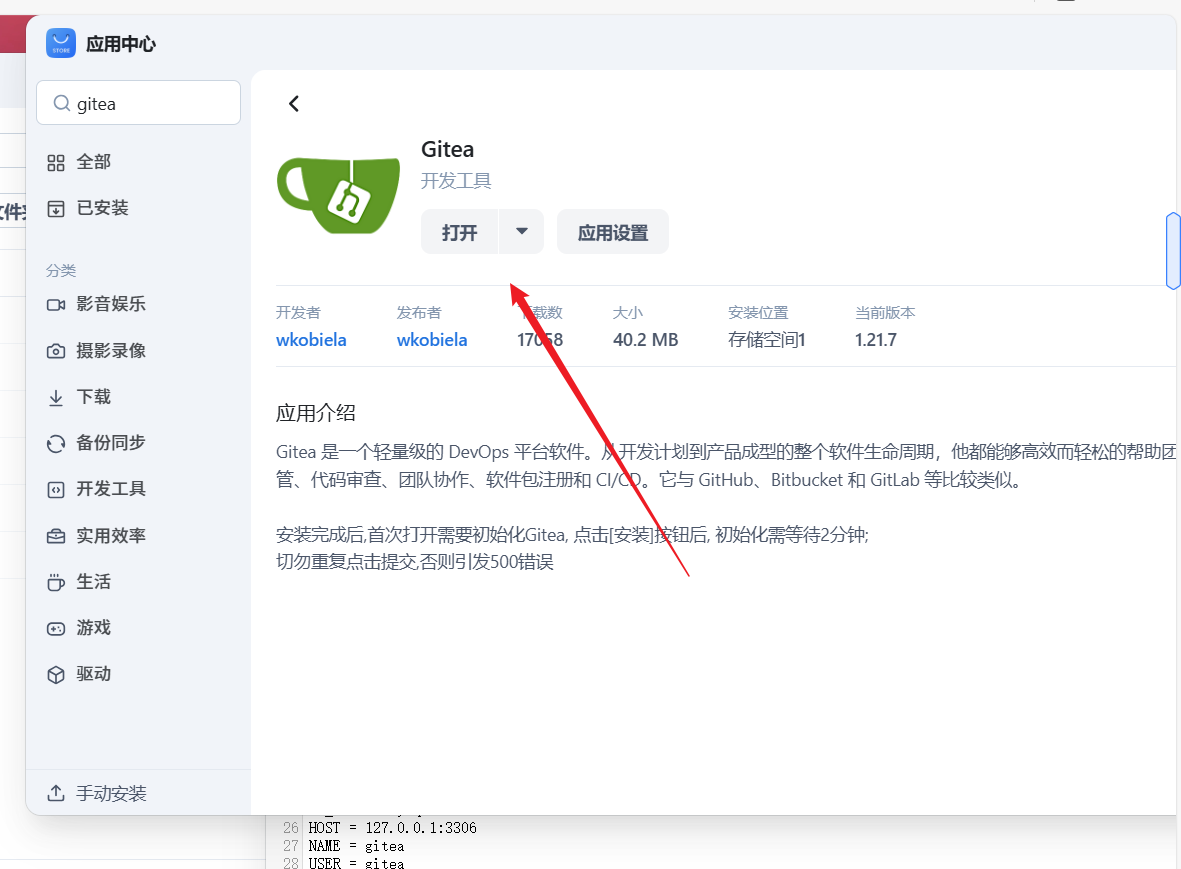
Task: Focus the gitea search field
Action: coord(139,102)
